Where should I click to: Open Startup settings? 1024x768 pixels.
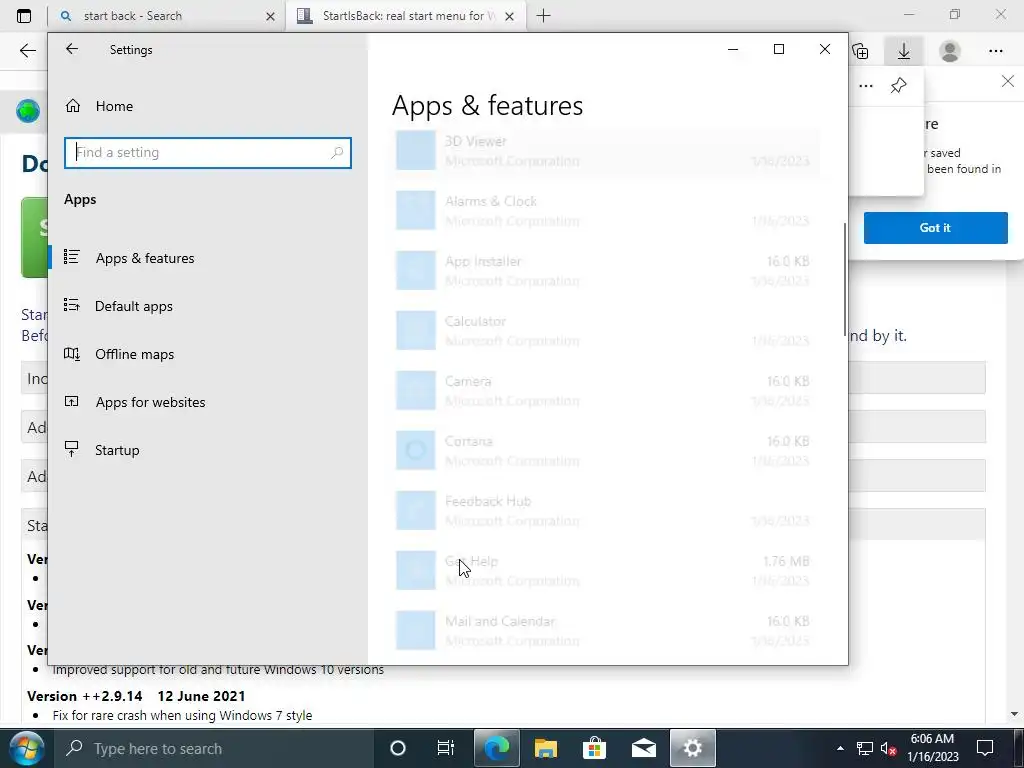[208, 450]
